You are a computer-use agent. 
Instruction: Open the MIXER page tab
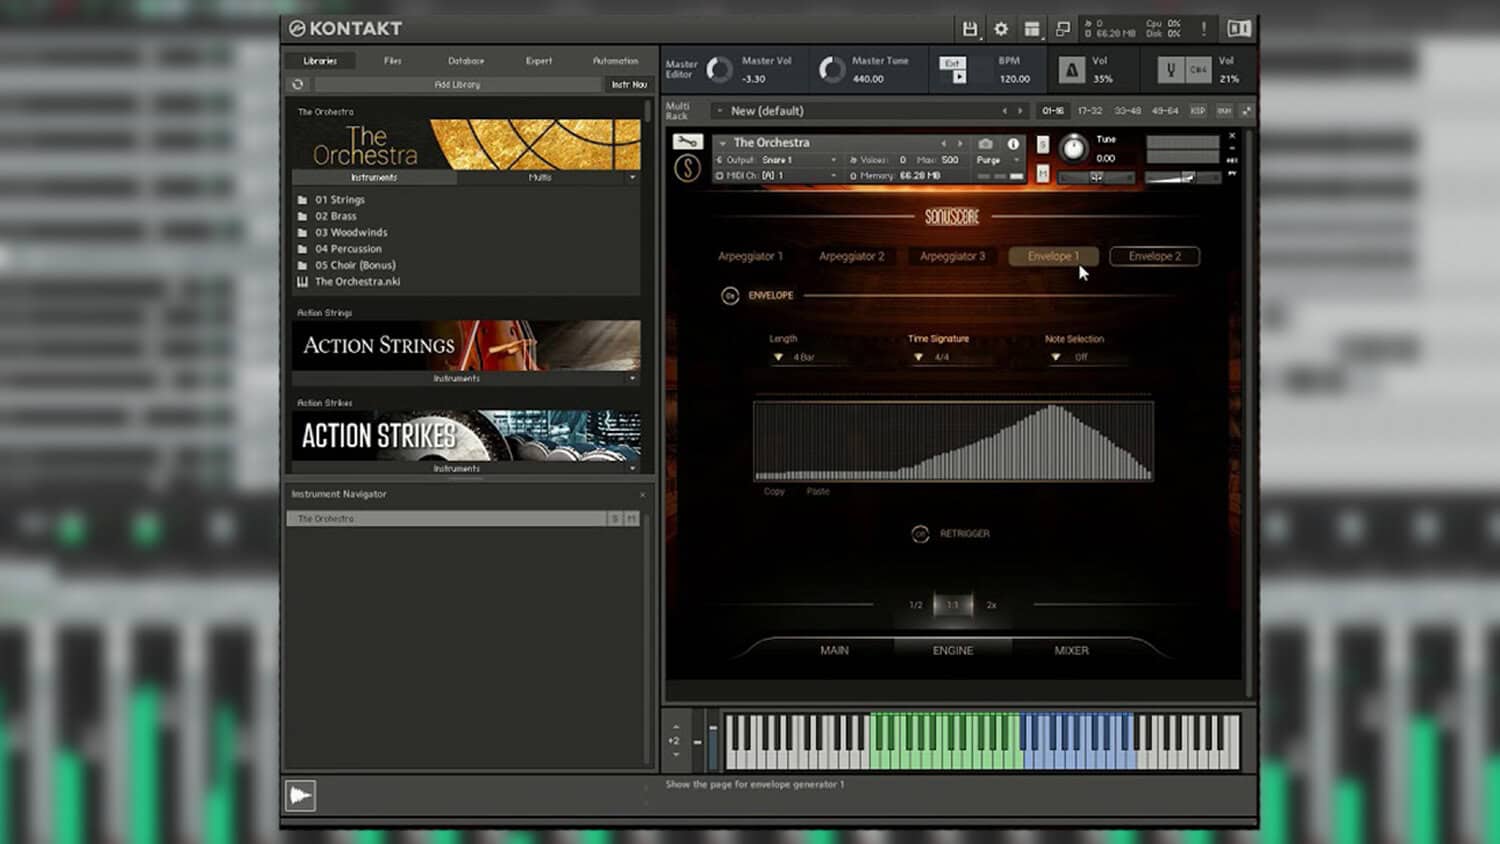coord(1071,651)
